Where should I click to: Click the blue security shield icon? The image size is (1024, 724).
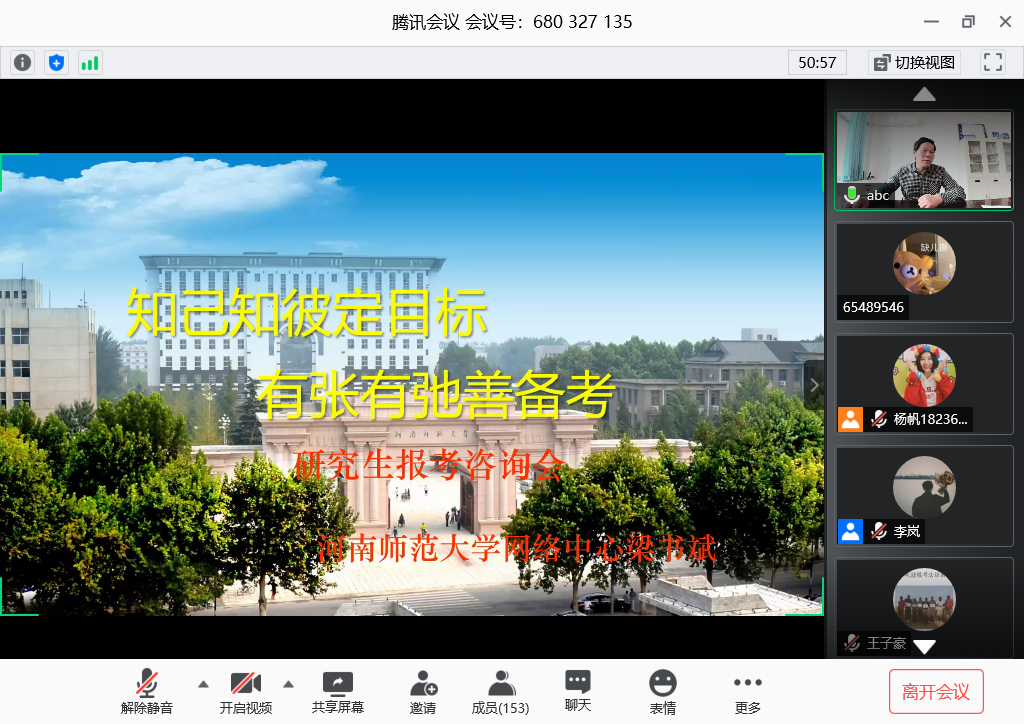click(56, 63)
